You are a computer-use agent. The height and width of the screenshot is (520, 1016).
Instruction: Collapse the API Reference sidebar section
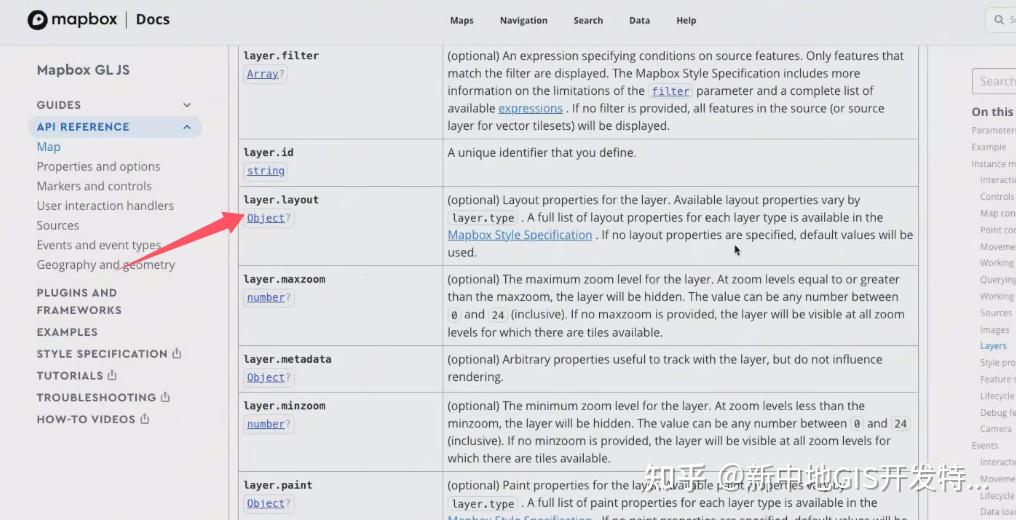187,127
